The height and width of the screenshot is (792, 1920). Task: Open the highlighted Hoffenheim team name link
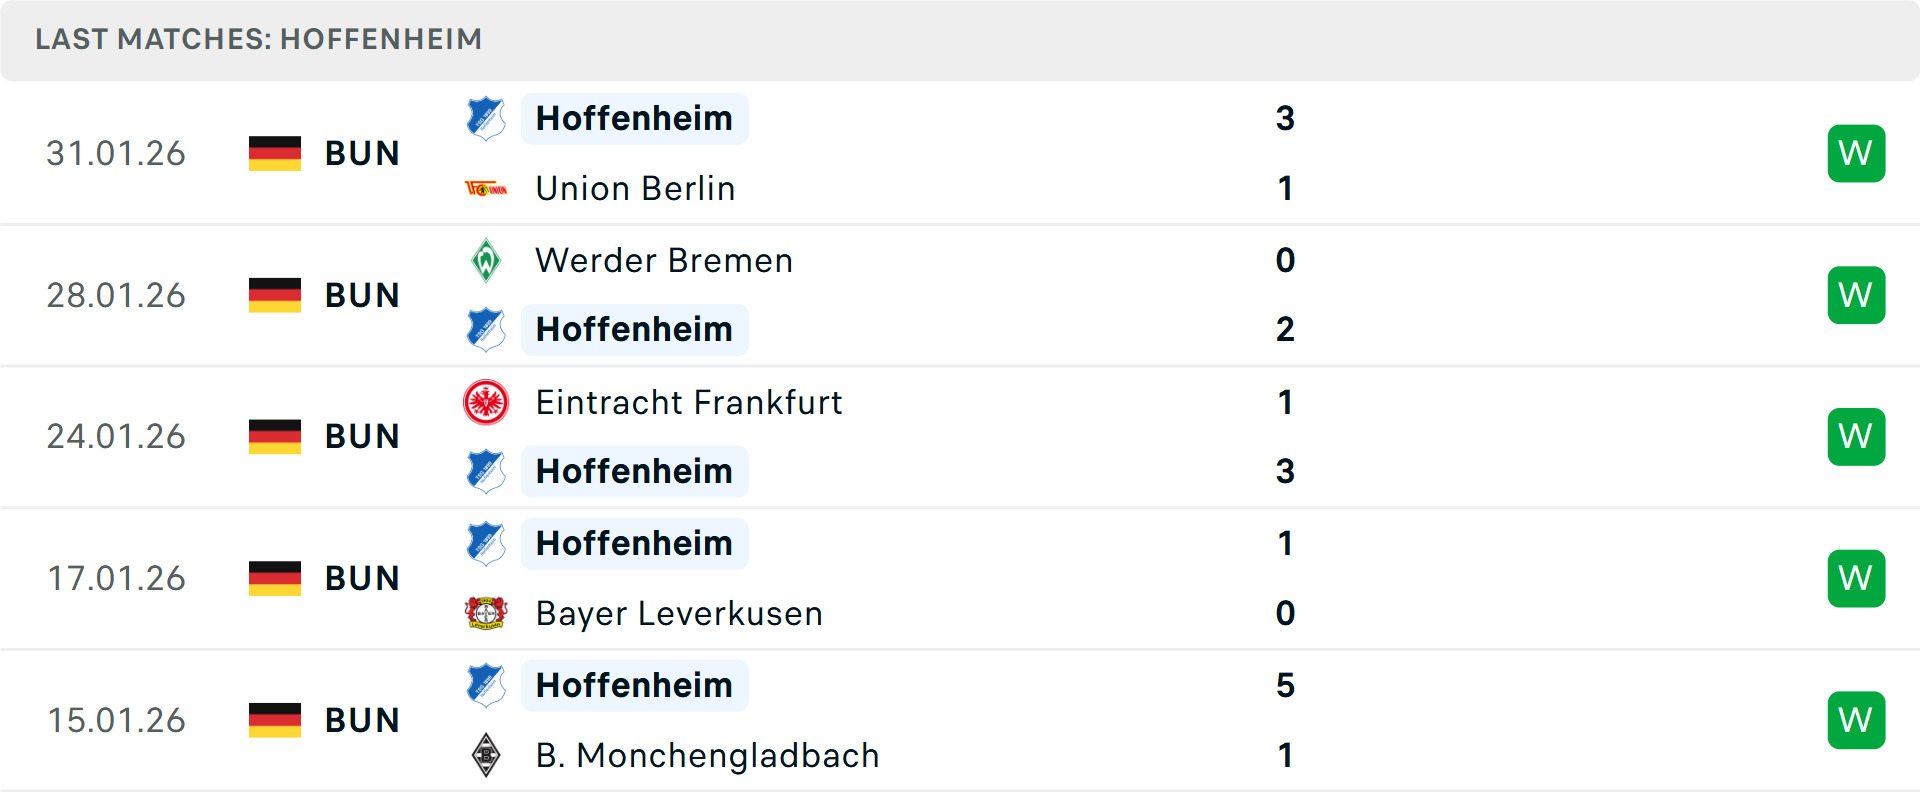[x=634, y=118]
